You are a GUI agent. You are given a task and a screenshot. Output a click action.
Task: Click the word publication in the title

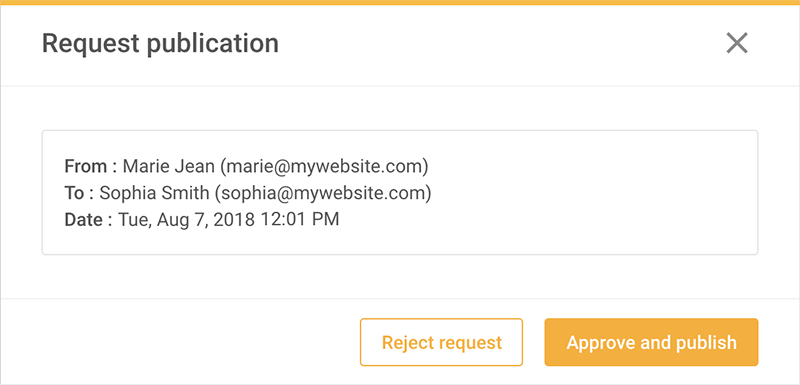click(x=213, y=44)
